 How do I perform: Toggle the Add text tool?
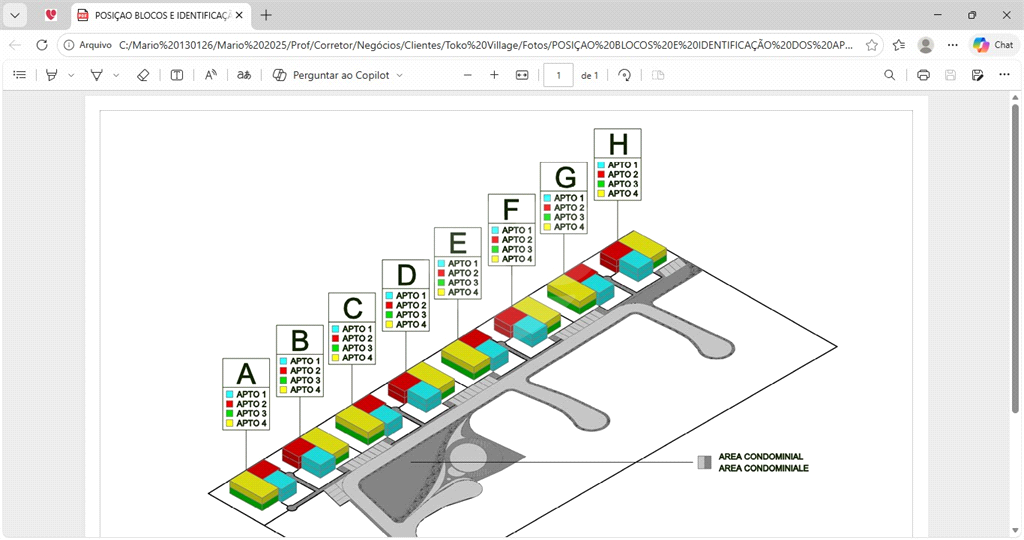point(177,75)
